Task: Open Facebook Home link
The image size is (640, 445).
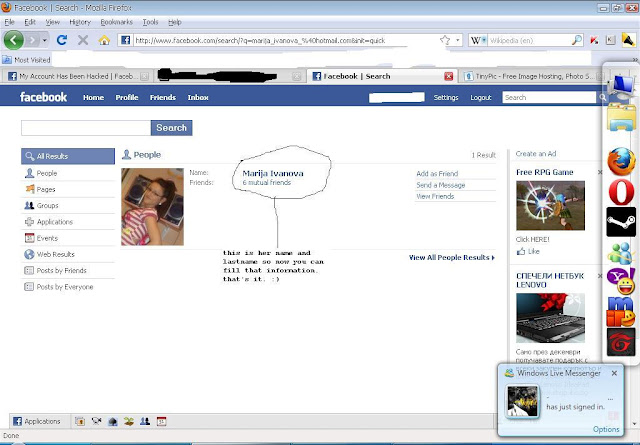Action: (93, 97)
